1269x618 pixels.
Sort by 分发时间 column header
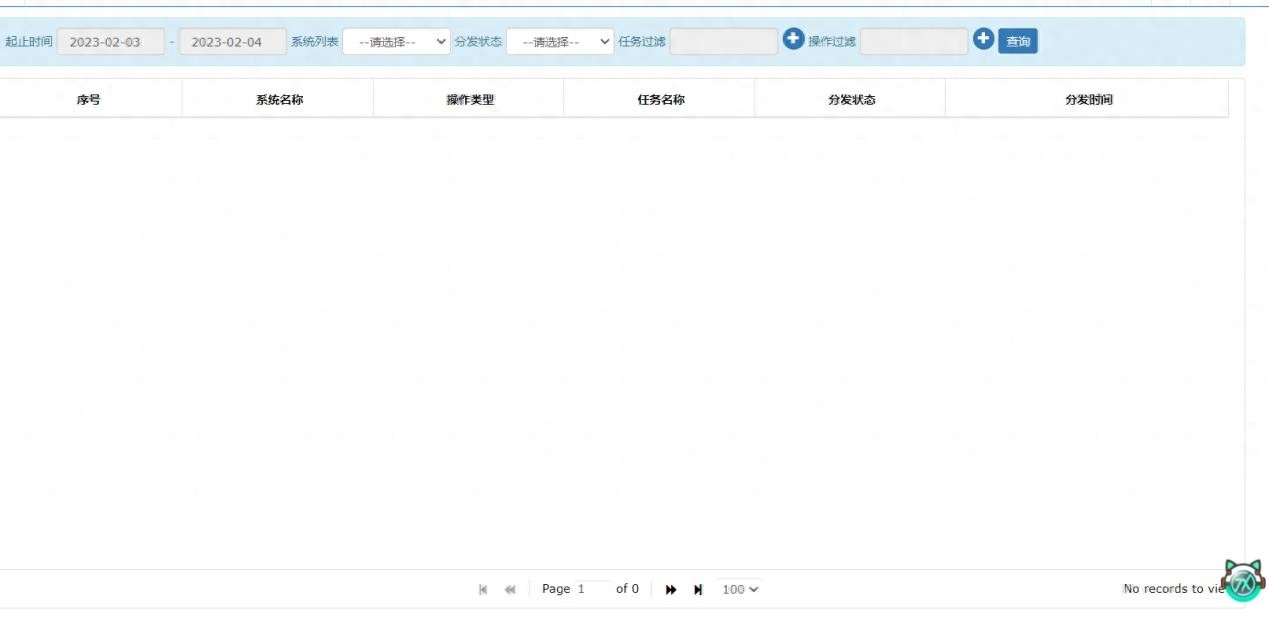point(1089,100)
